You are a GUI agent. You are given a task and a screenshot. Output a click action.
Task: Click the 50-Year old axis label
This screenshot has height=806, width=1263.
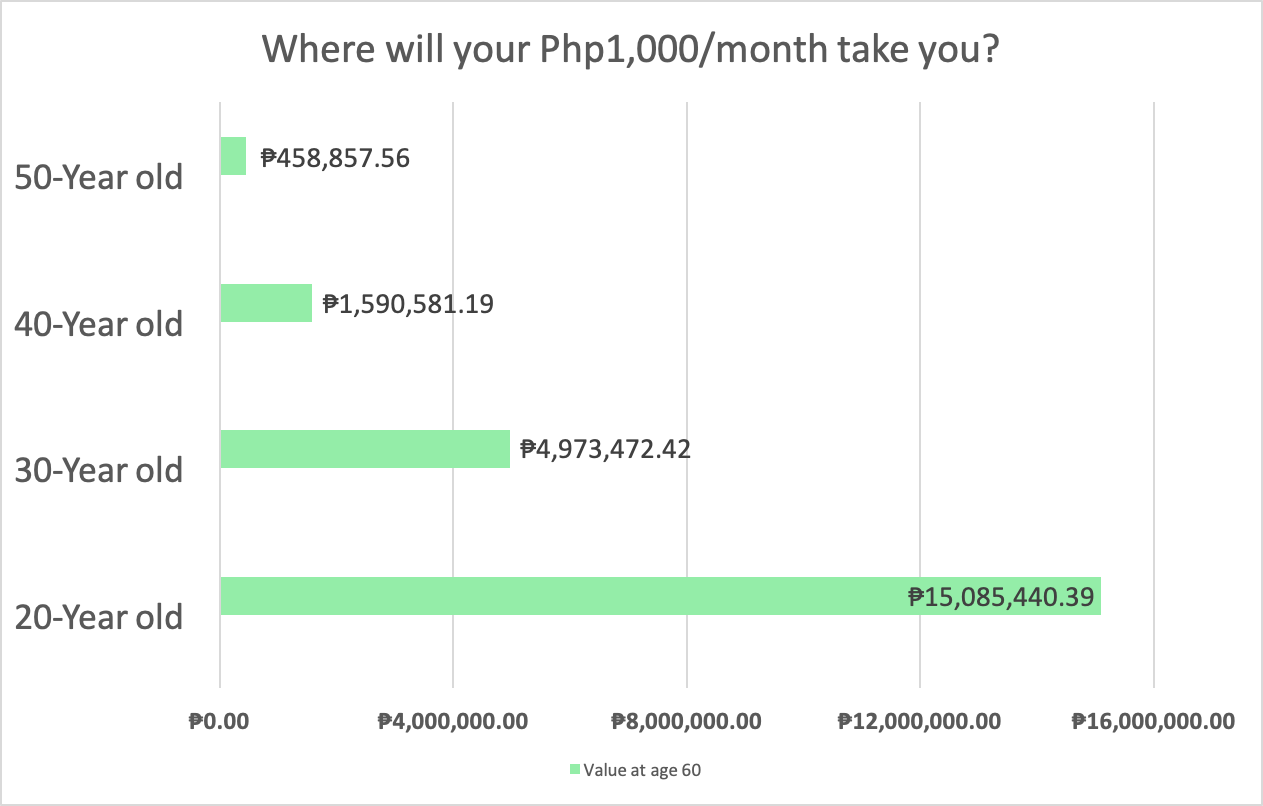point(100,177)
